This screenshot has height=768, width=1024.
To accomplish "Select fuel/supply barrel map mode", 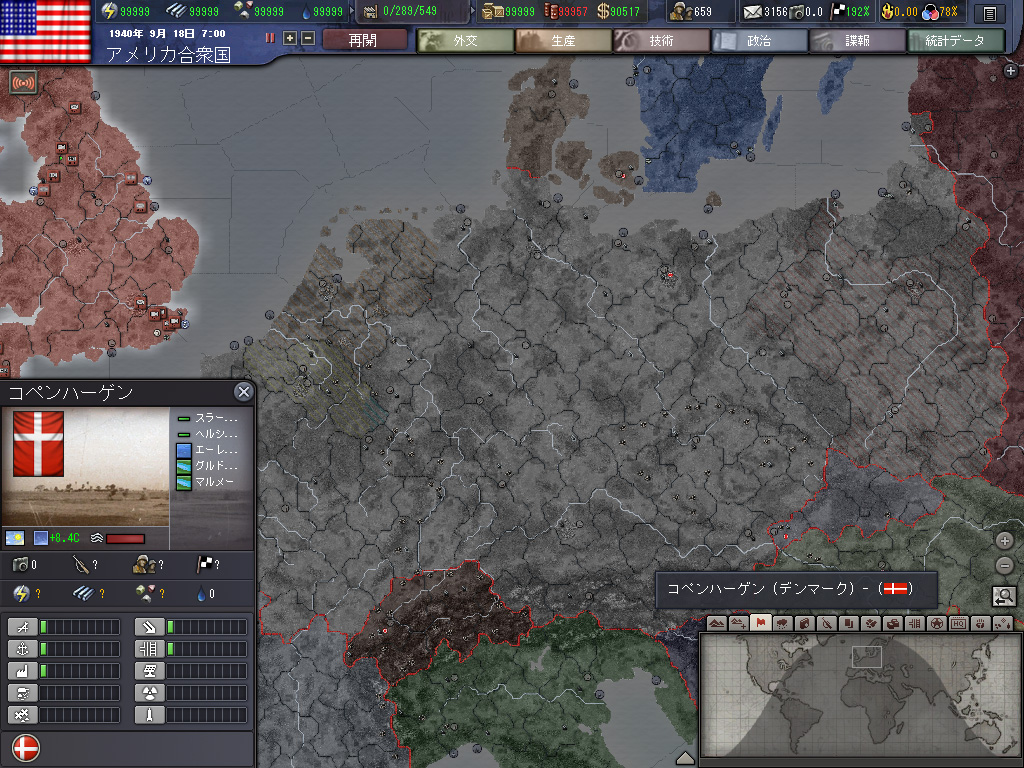I will pyautogui.click(x=805, y=623).
